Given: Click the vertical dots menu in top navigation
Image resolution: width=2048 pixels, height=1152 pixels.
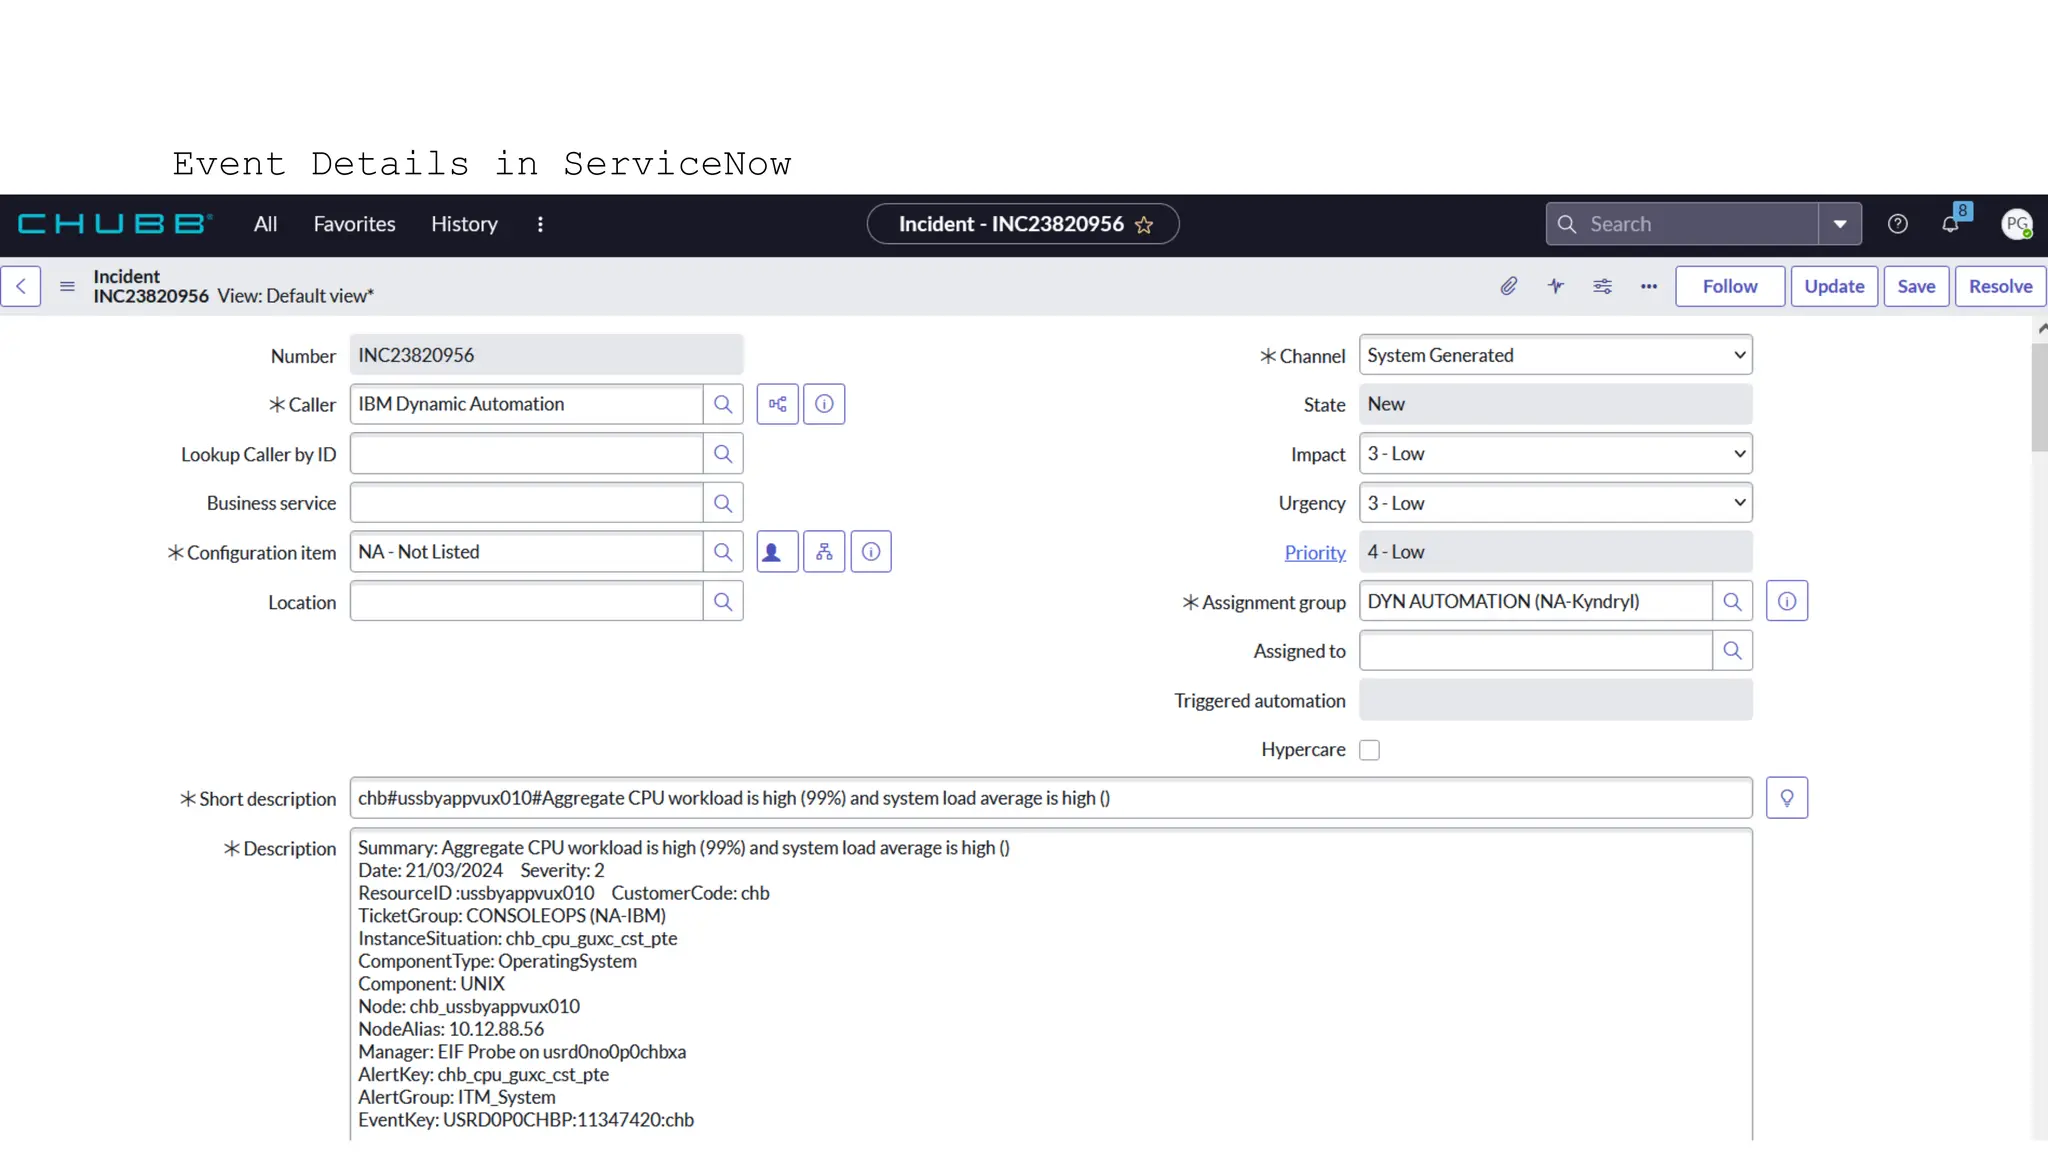Looking at the screenshot, I should pyautogui.click(x=540, y=224).
